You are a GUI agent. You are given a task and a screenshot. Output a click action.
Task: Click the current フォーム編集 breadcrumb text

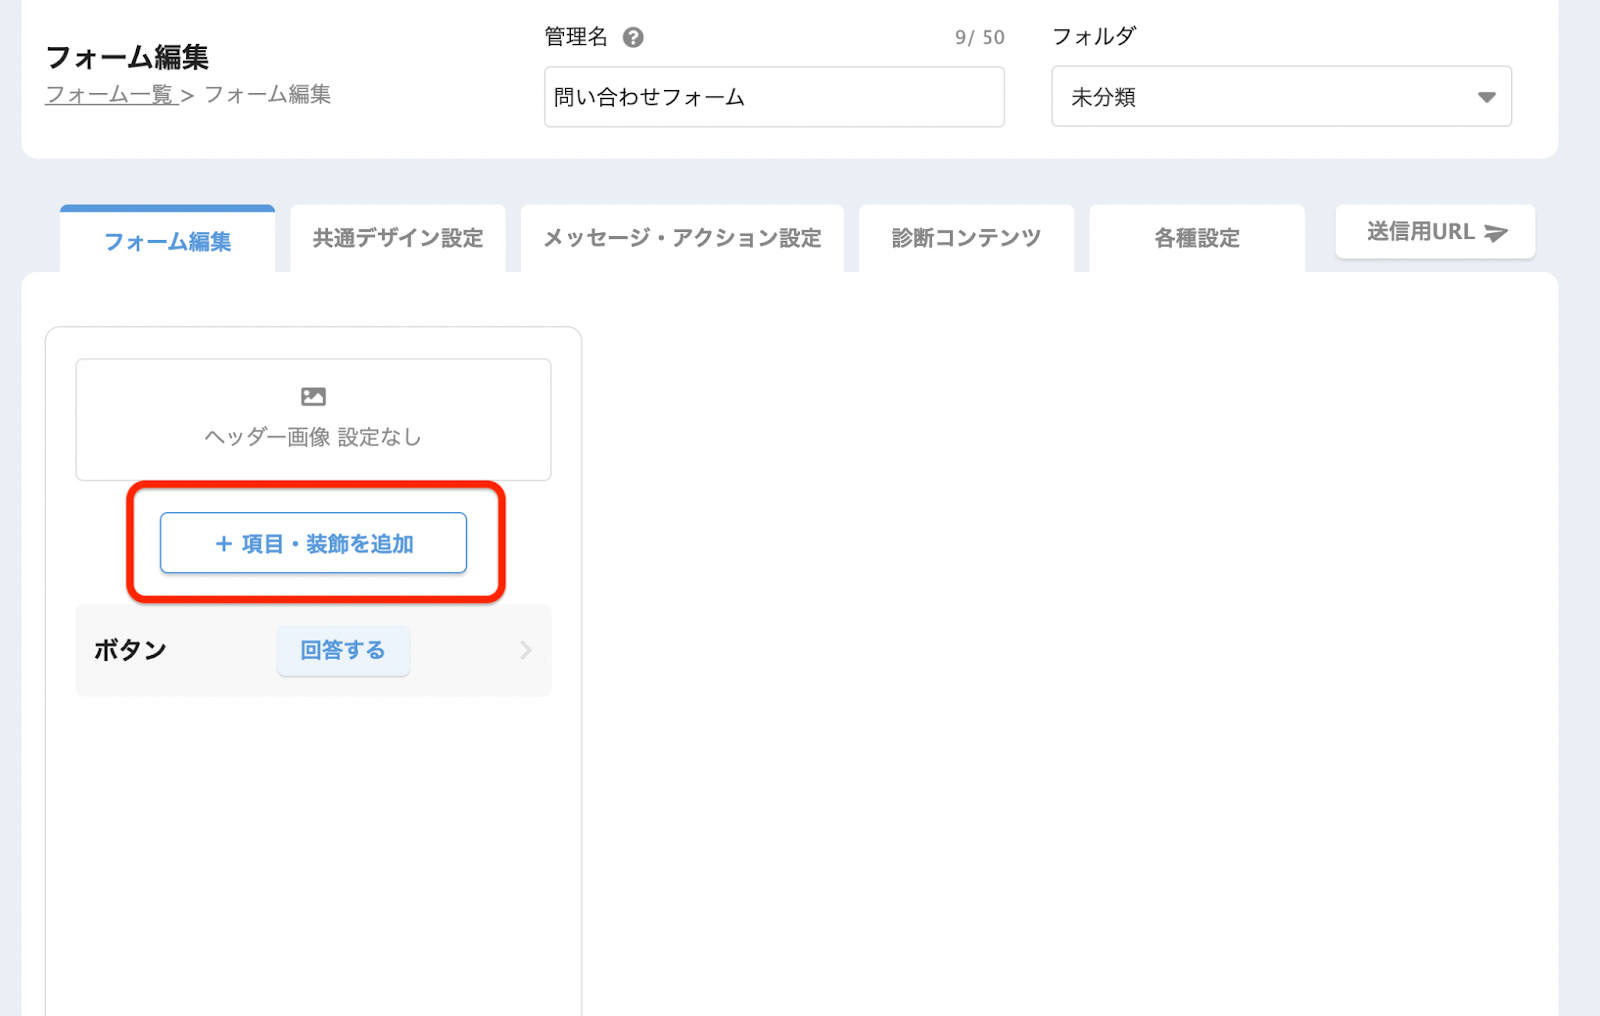click(x=267, y=95)
